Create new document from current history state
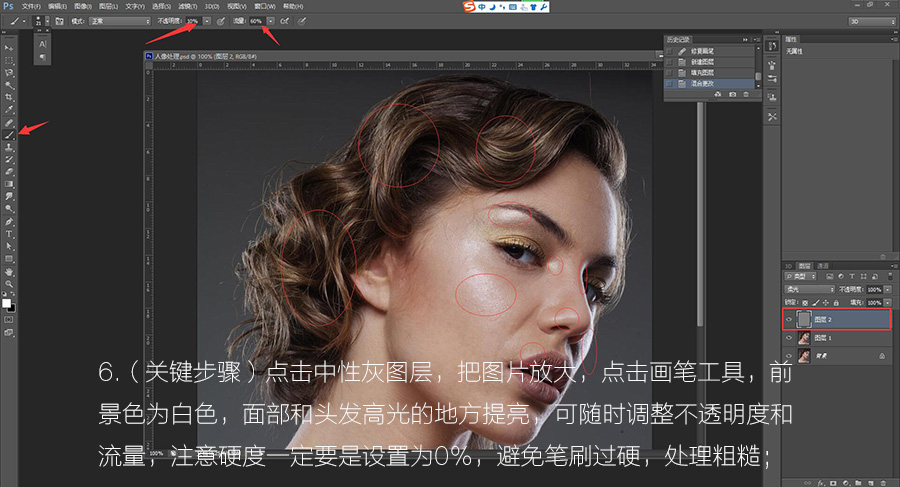The height and width of the screenshot is (487, 900). point(718,94)
